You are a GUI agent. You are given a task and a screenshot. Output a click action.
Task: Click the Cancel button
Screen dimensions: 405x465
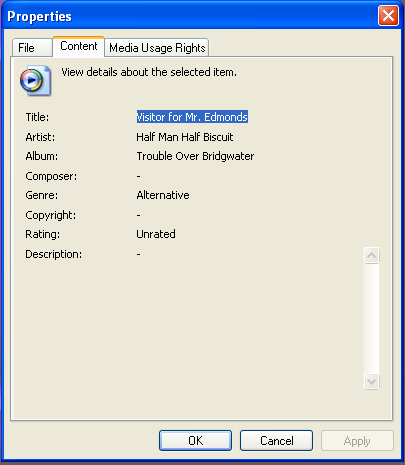point(276,441)
